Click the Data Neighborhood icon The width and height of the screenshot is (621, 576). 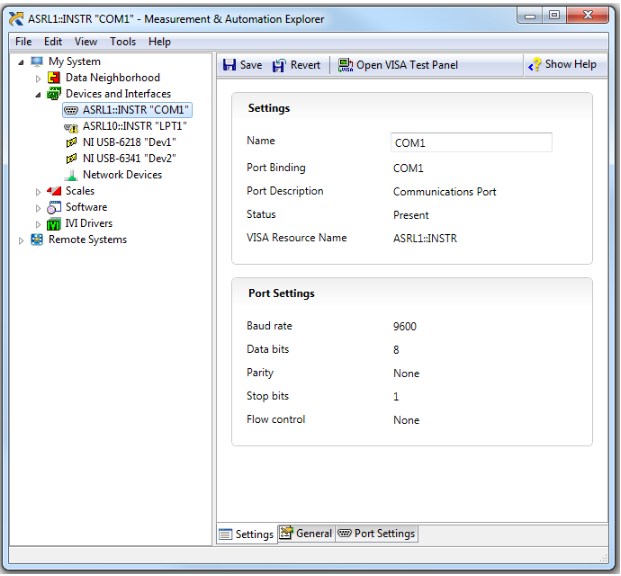pos(54,78)
